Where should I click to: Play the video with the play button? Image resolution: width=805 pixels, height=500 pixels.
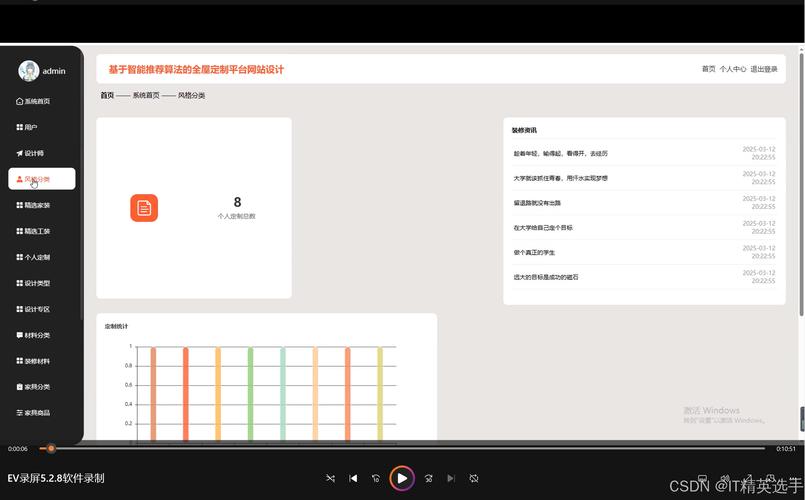pos(402,478)
